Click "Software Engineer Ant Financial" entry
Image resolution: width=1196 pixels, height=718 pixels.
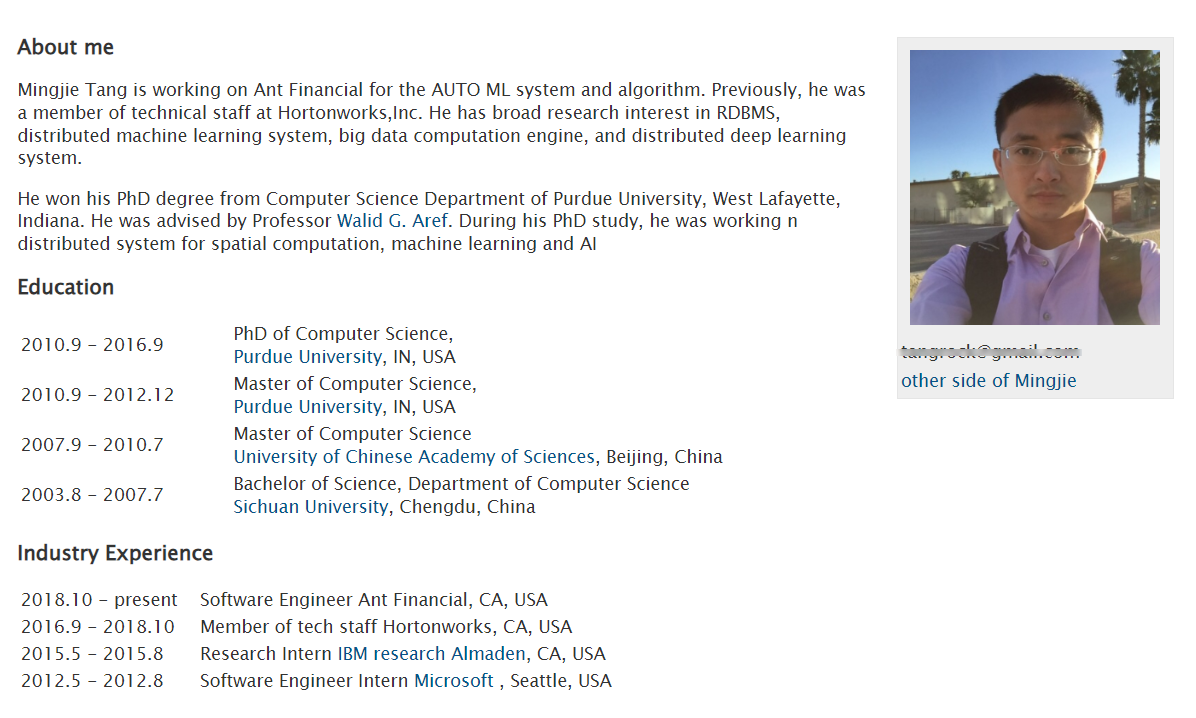click(x=373, y=600)
